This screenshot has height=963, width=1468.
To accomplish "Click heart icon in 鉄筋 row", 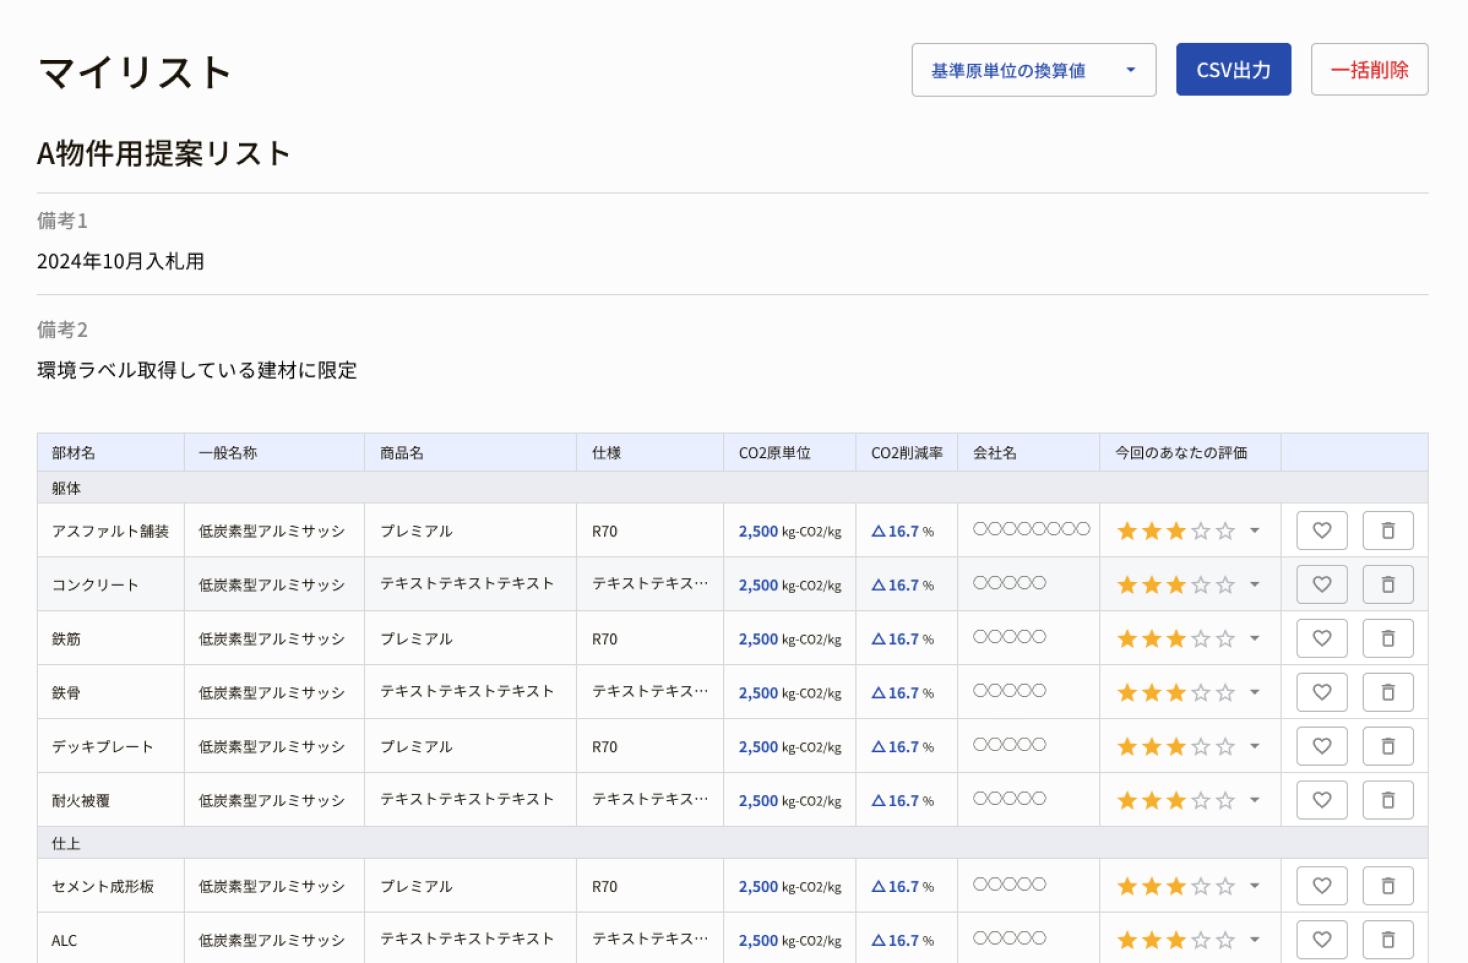I will coord(1322,639).
